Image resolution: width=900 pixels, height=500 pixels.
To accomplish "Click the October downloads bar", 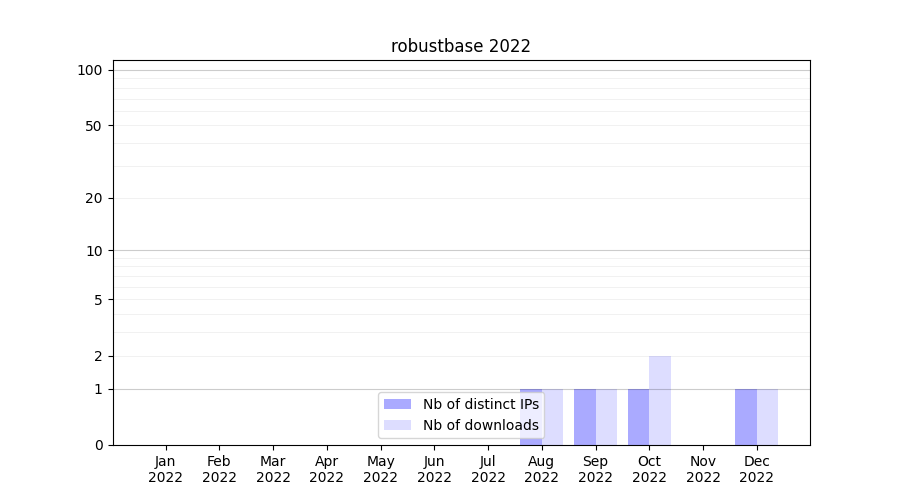I will pyautogui.click(x=660, y=400).
